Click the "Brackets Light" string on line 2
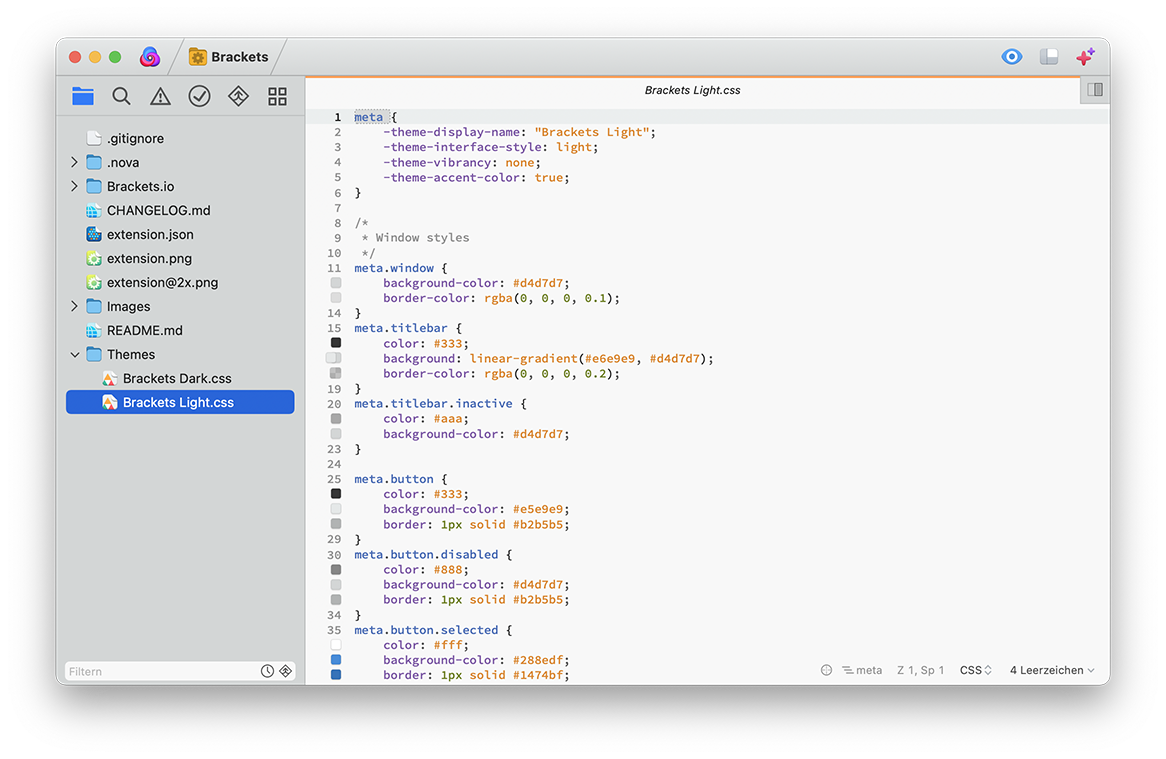Image resolution: width=1166 pixels, height=759 pixels. [593, 132]
